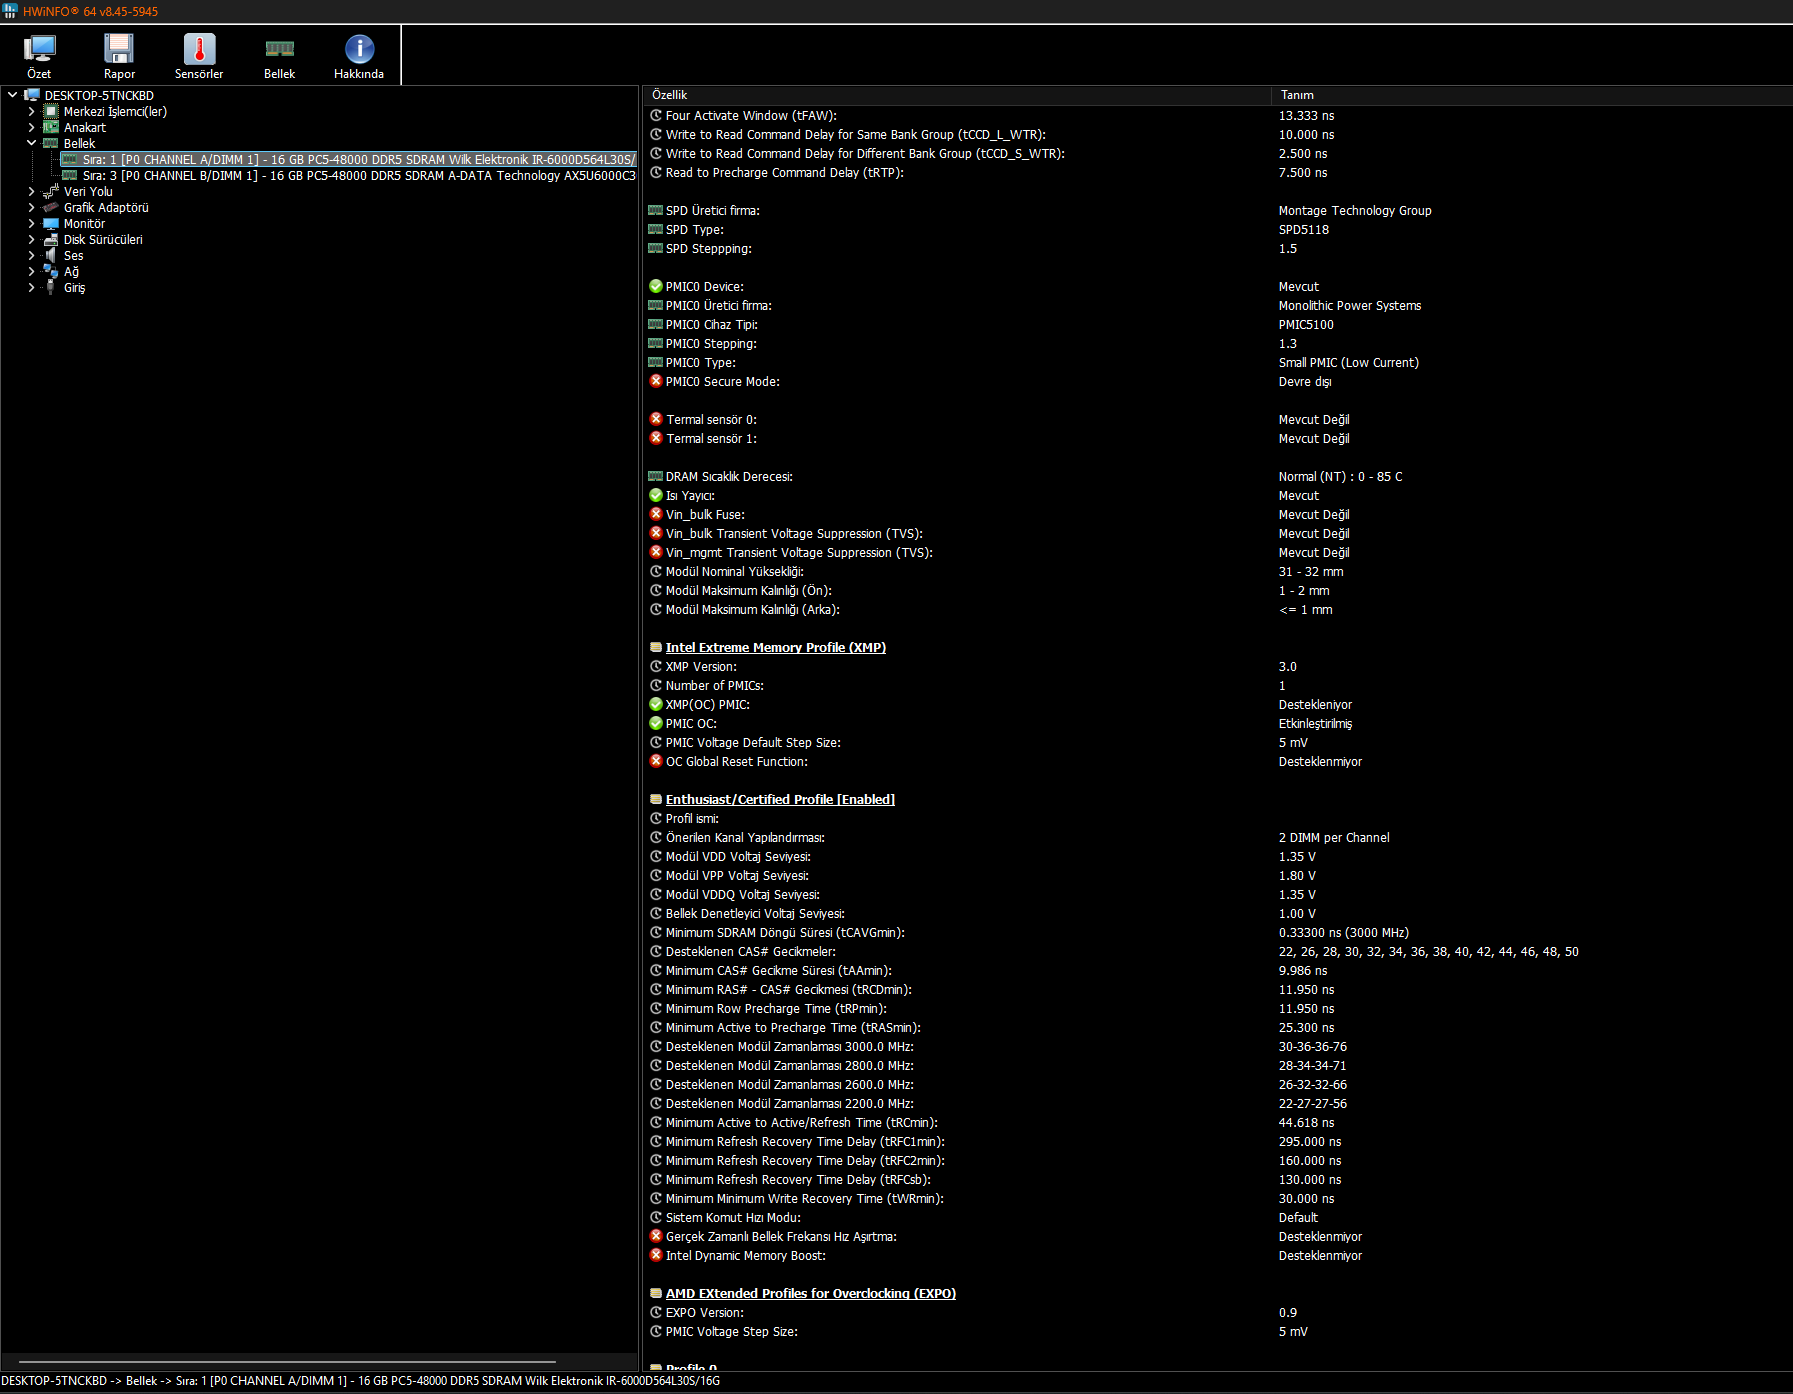Select the Anakart tree item
This screenshot has height=1394, width=1793.
[x=85, y=127]
